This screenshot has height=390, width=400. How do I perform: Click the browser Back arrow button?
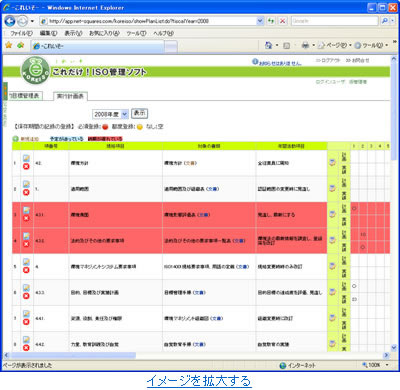tap(10, 21)
